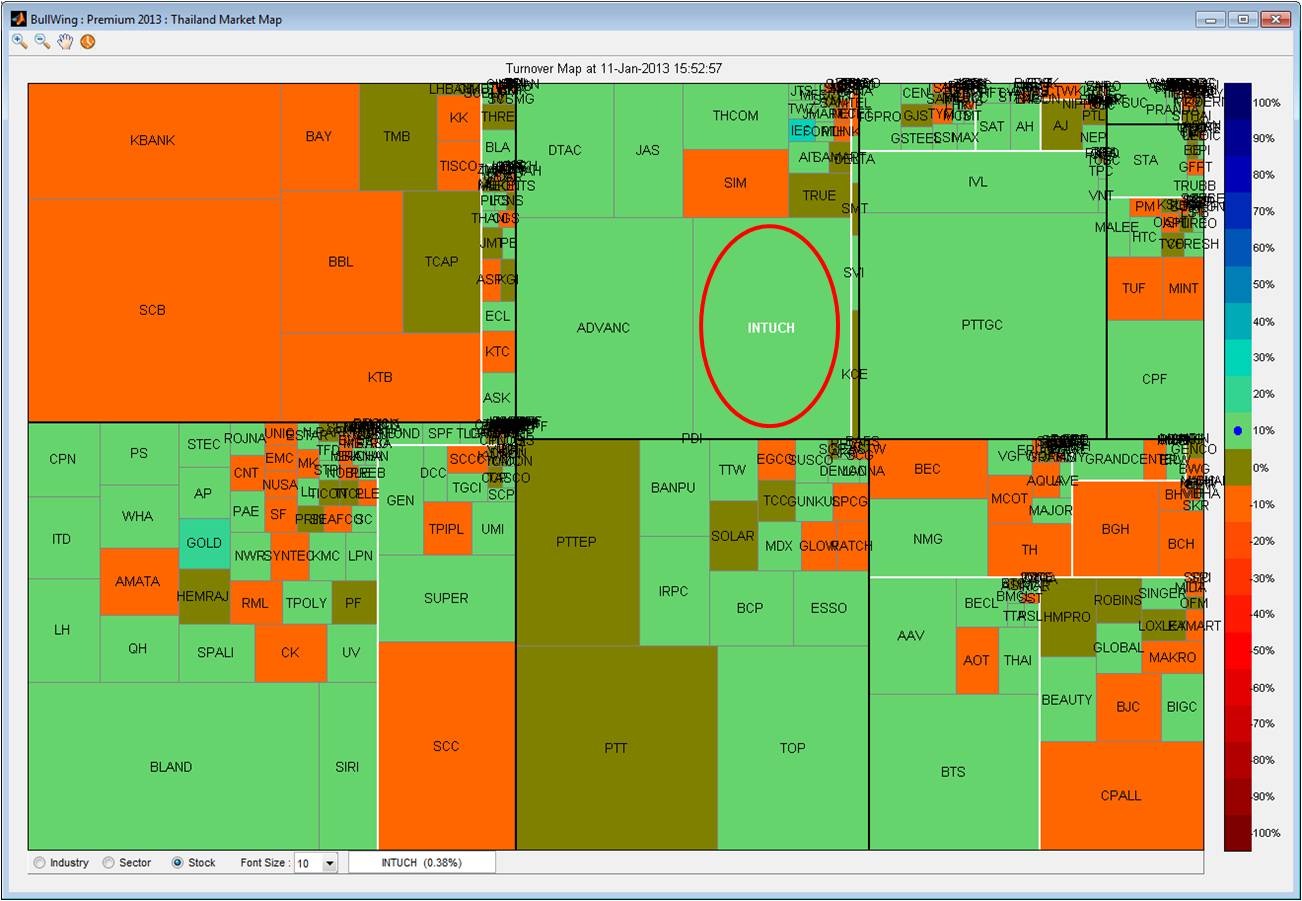Click the BTS stock block
This screenshot has height=901, width=1302.
click(953, 772)
